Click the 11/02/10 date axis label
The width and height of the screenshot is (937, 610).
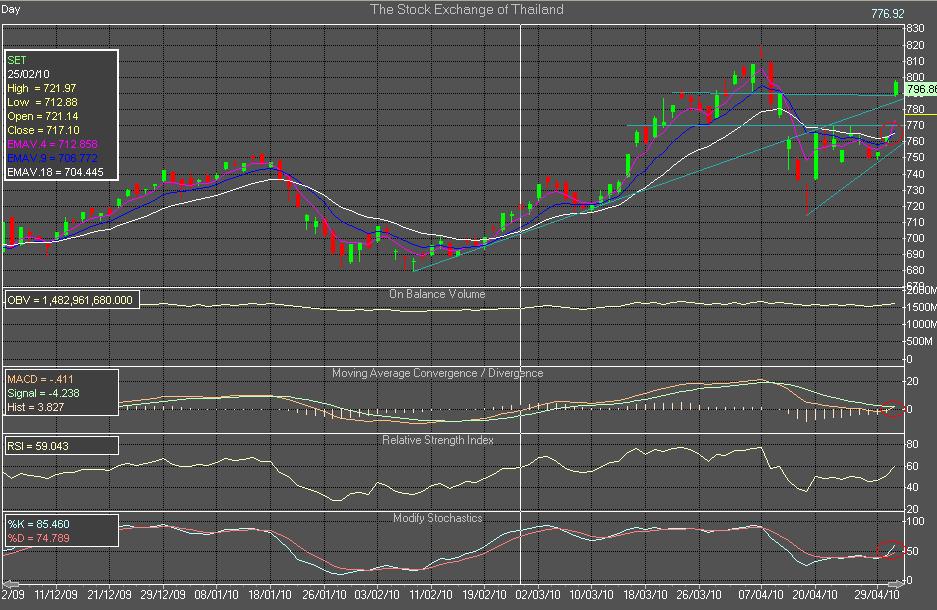point(431,595)
